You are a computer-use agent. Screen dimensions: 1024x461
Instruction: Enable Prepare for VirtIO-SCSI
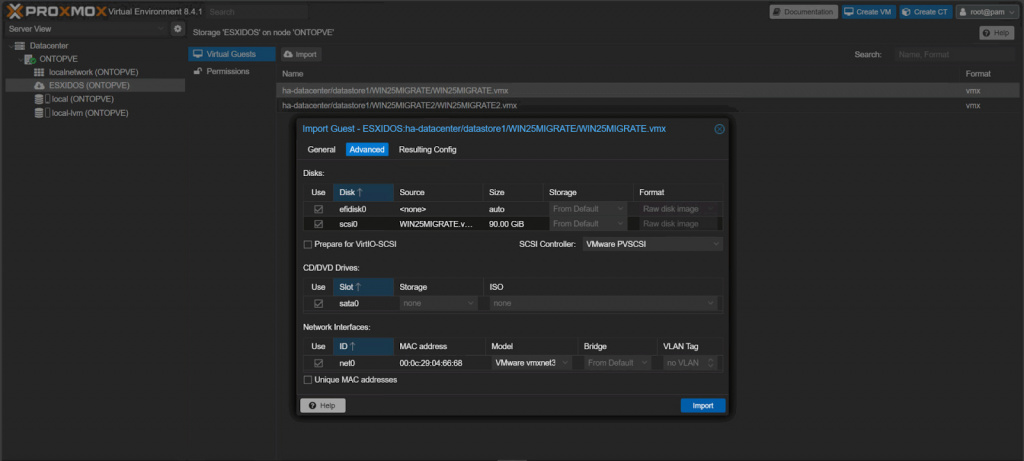(x=308, y=244)
